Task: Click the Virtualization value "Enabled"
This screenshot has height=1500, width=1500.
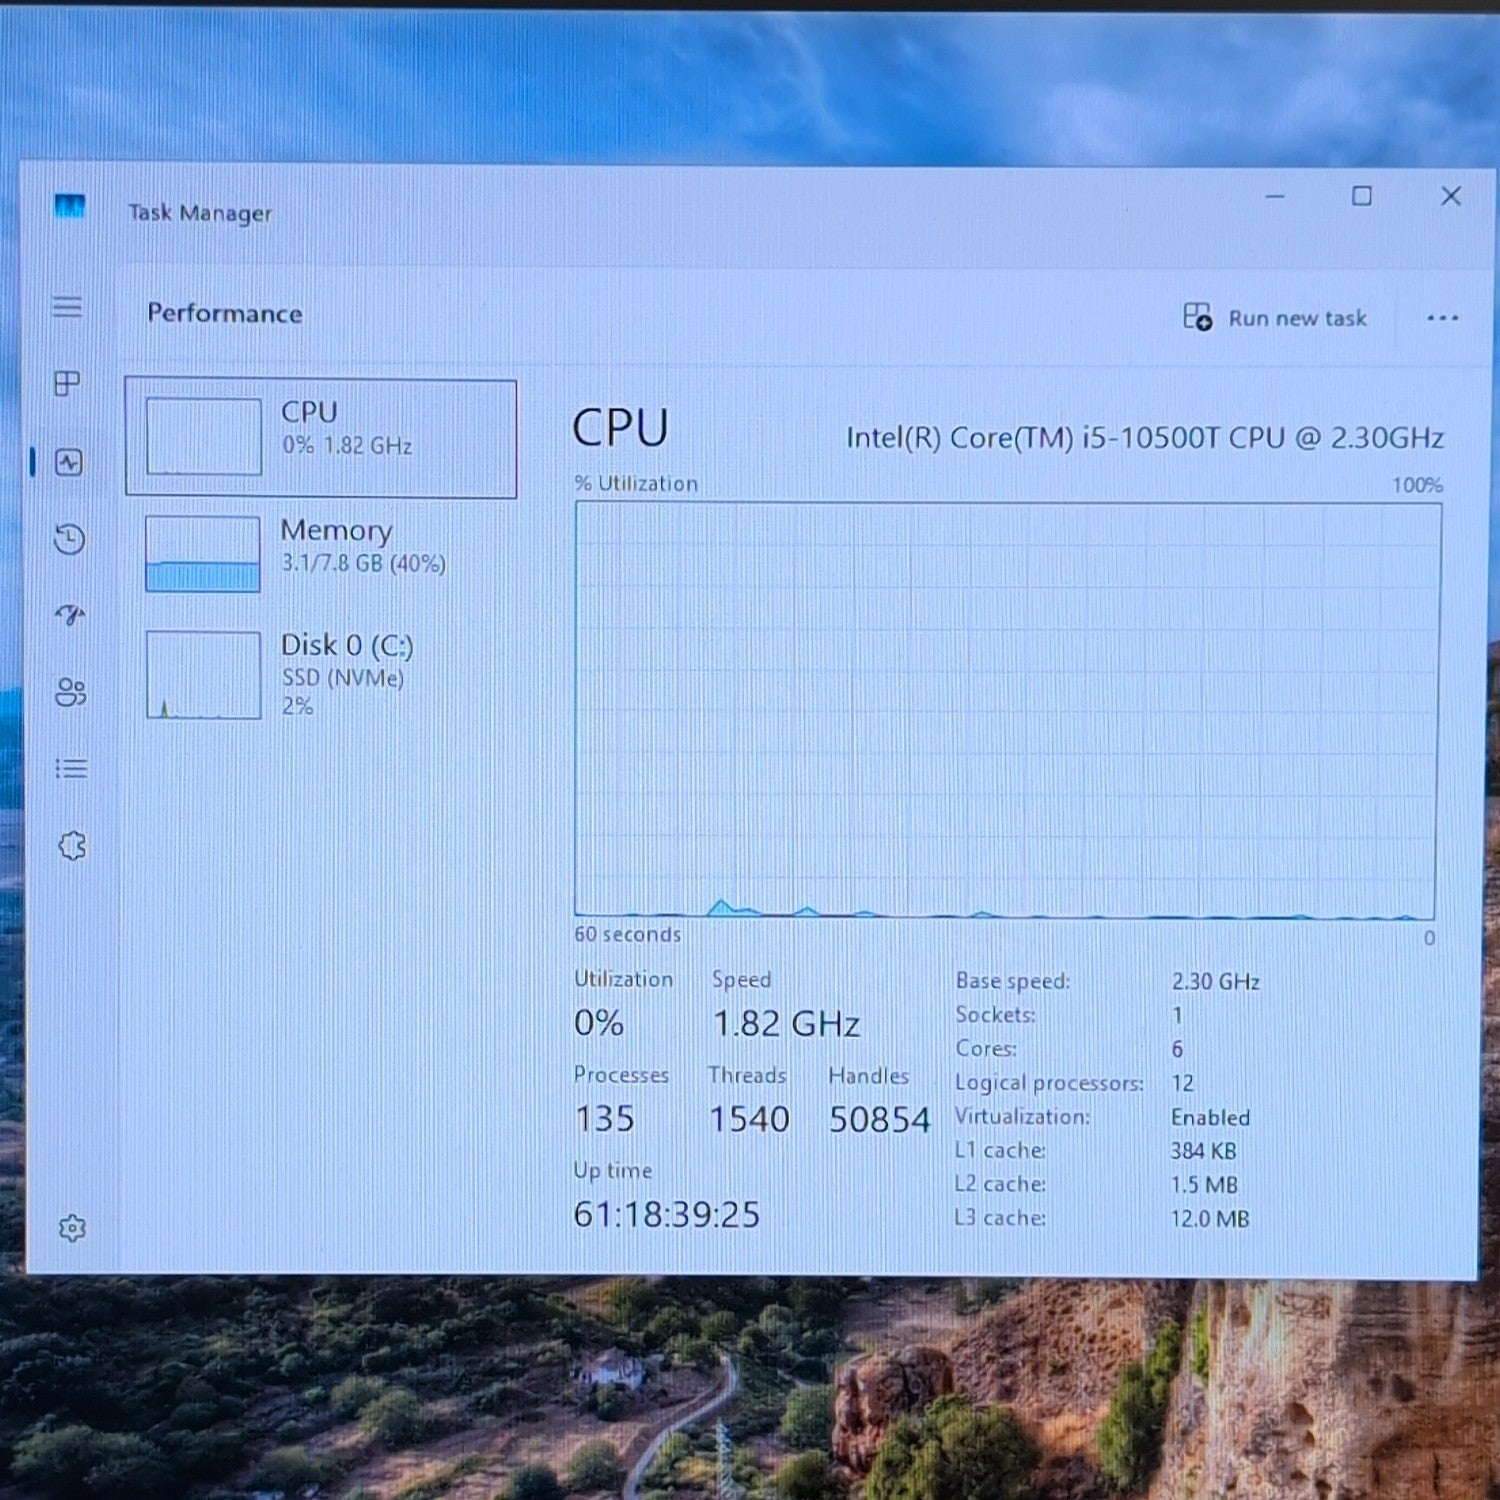Action: [1210, 1117]
